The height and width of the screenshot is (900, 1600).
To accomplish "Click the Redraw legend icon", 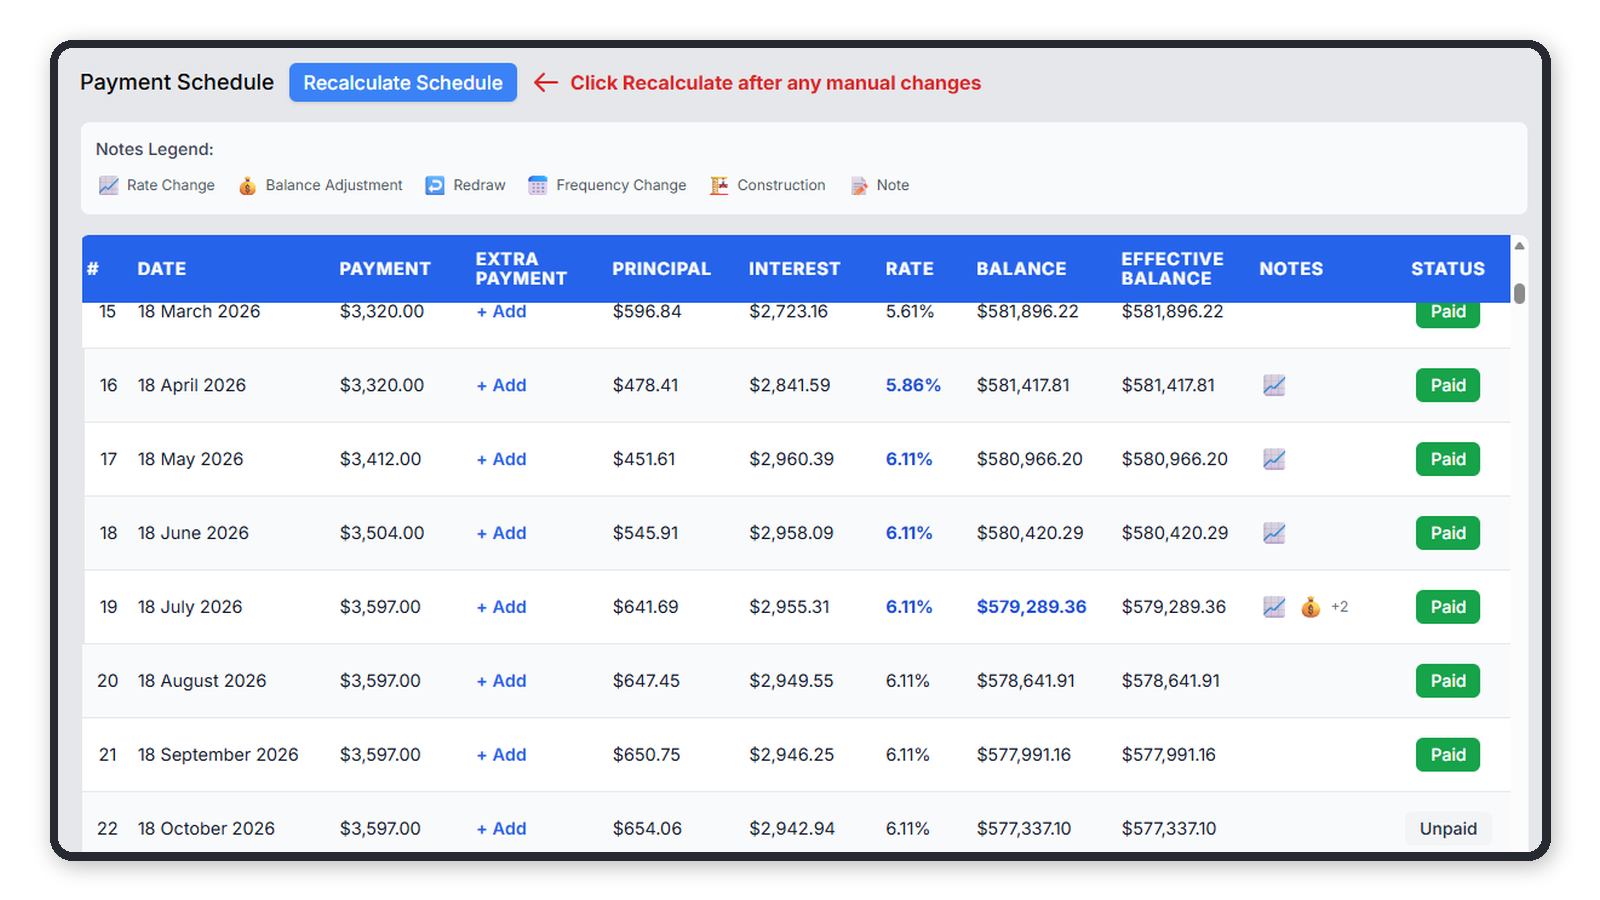I will coord(435,185).
